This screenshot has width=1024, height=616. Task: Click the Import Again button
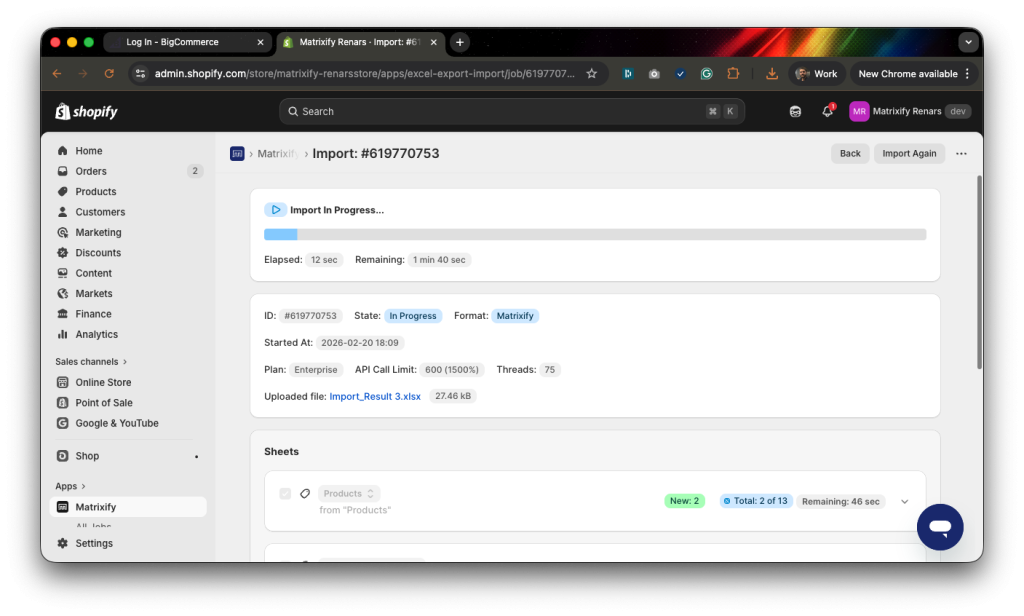click(909, 153)
